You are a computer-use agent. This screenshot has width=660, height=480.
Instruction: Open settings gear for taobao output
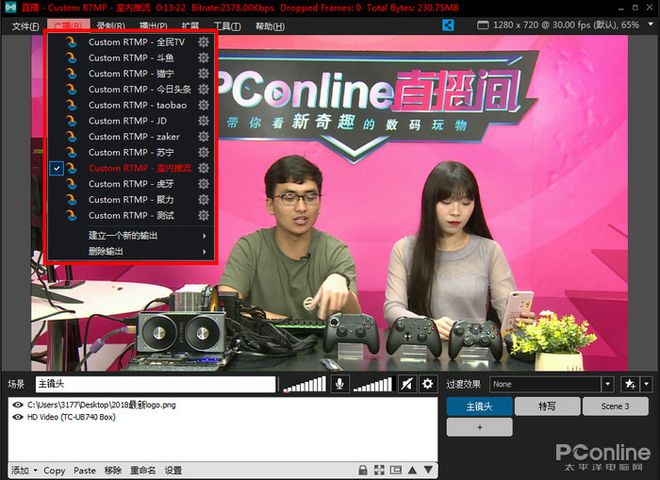point(203,105)
